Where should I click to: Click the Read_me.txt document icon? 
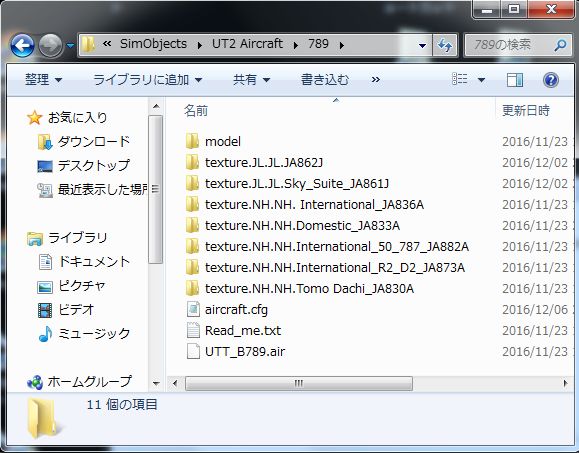pyautogui.click(x=193, y=330)
